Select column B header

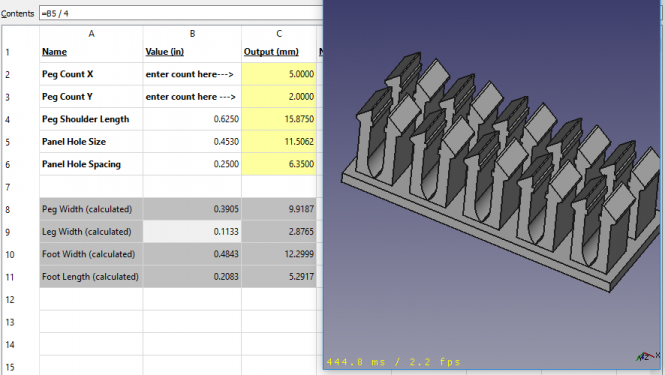pos(192,34)
